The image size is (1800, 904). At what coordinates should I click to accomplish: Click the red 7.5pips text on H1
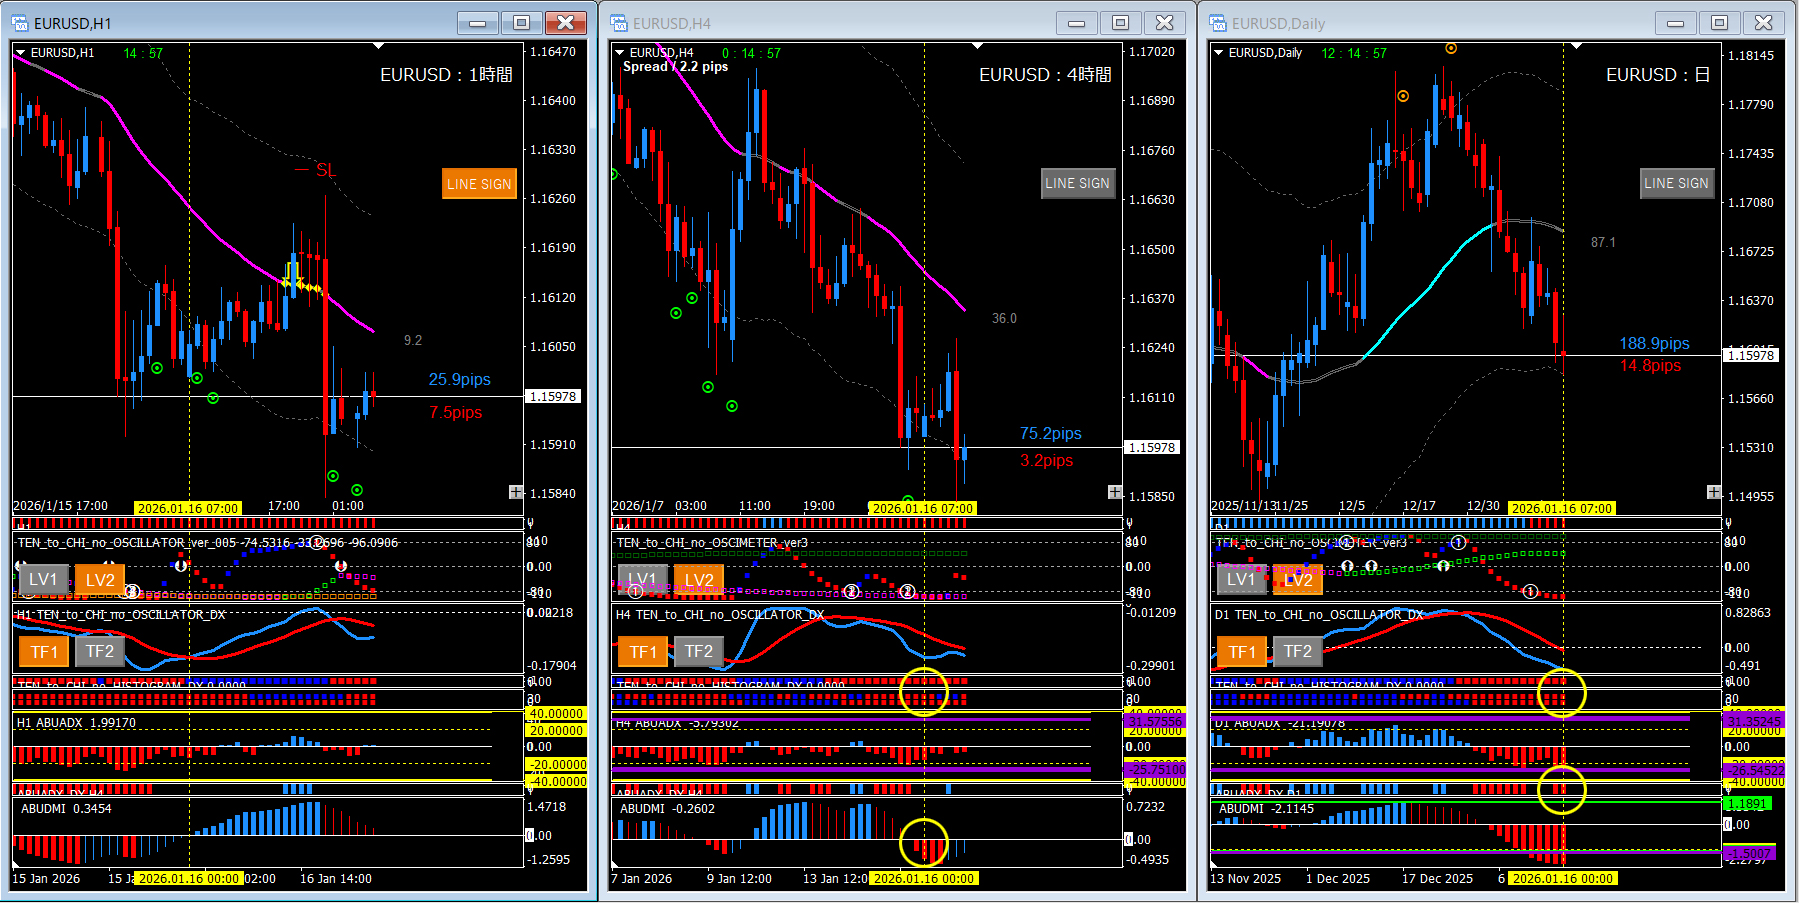click(456, 413)
